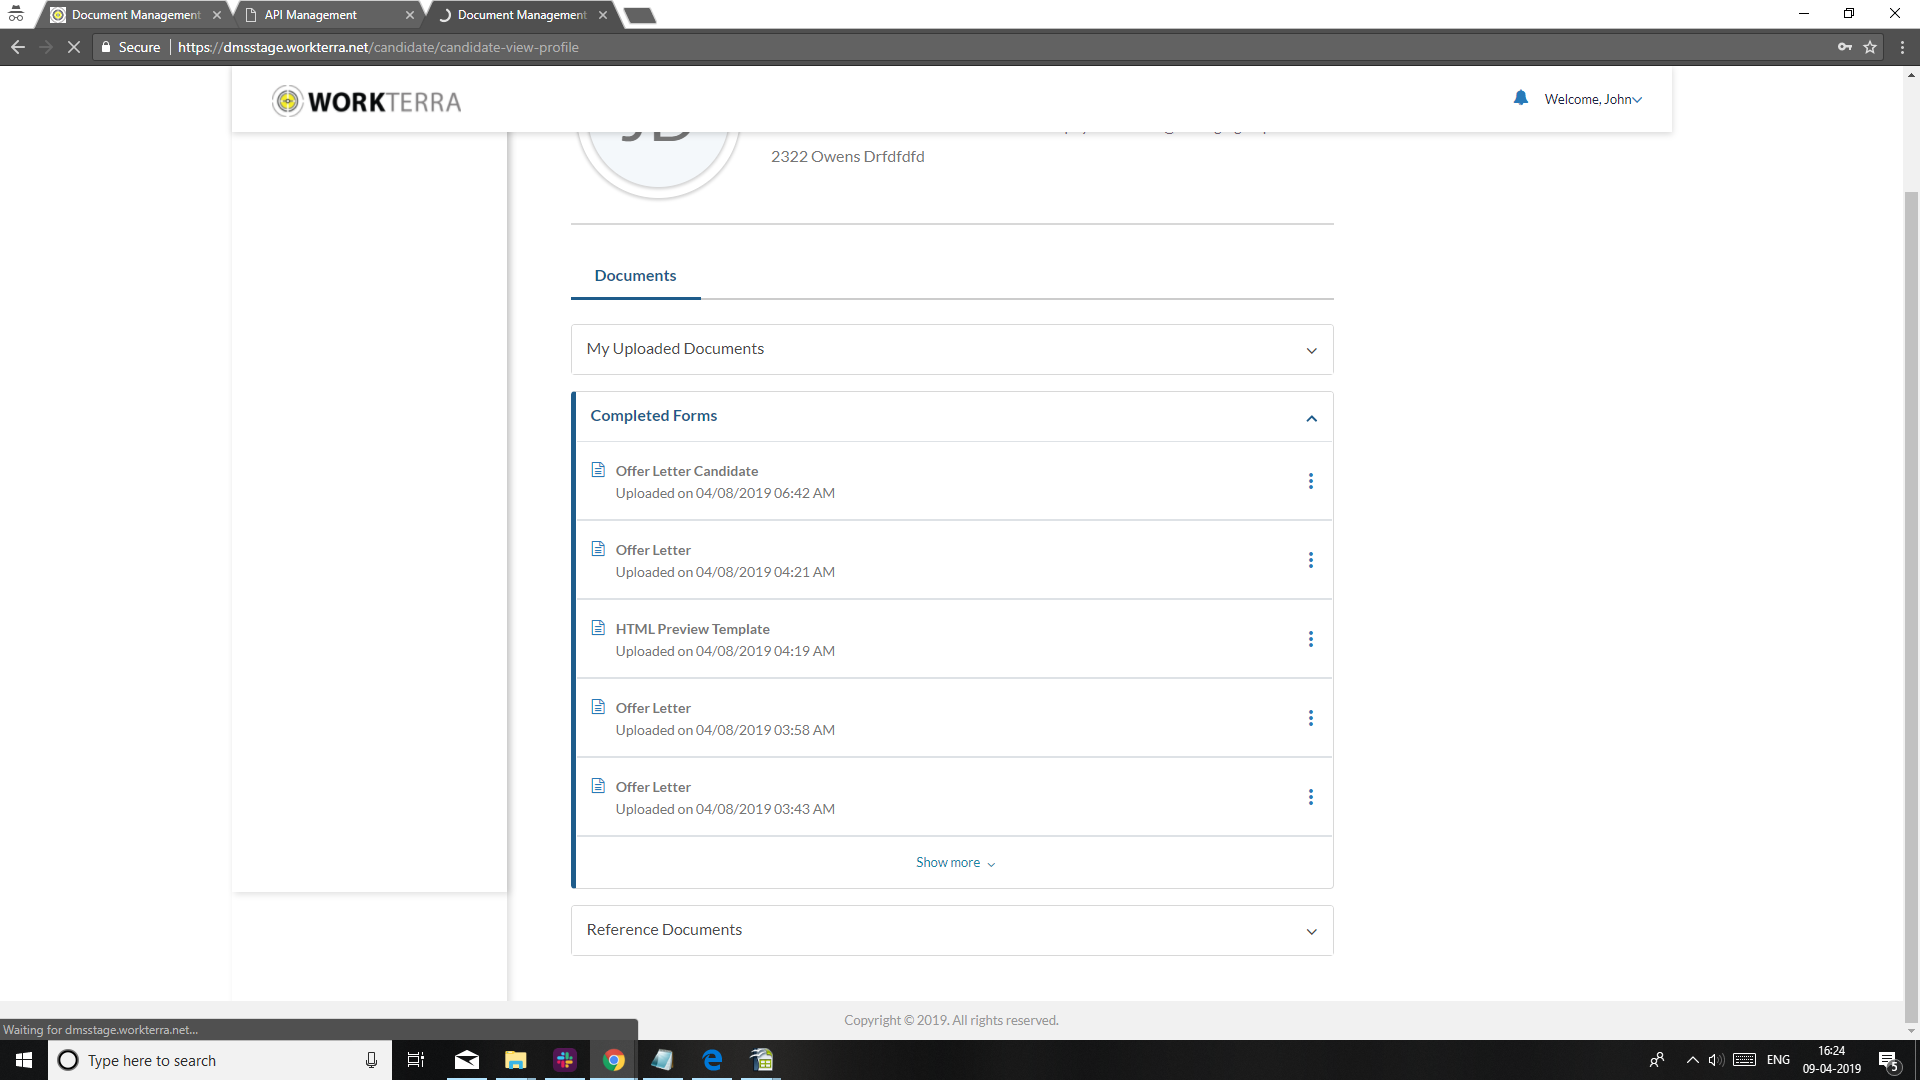The width and height of the screenshot is (1920, 1080).
Task: Click the browser address bar URL
Action: (378, 47)
